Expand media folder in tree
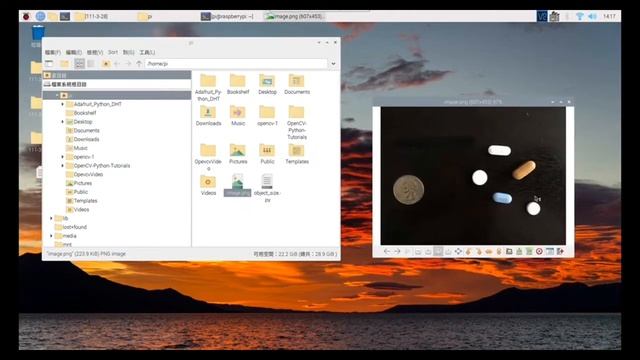The width and height of the screenshot is (640, 360). 51,236
